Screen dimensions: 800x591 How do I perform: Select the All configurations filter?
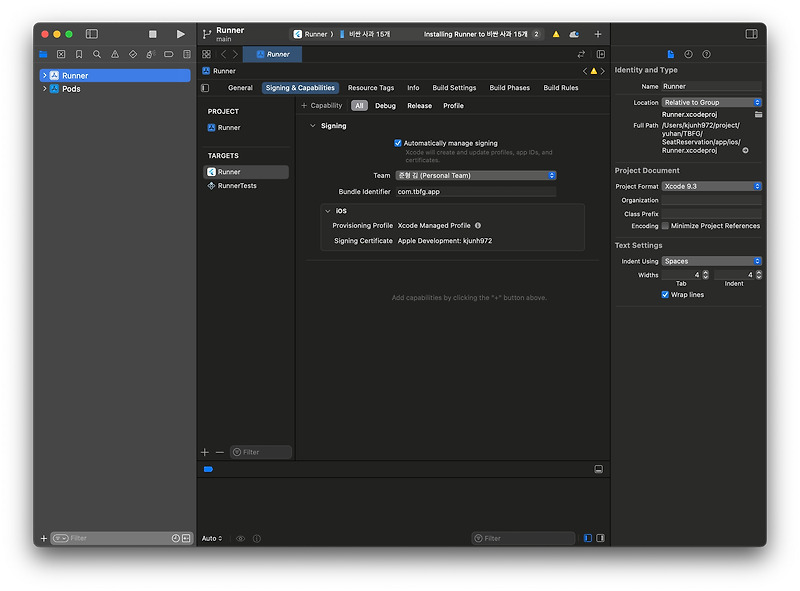[x=359, y=106]
